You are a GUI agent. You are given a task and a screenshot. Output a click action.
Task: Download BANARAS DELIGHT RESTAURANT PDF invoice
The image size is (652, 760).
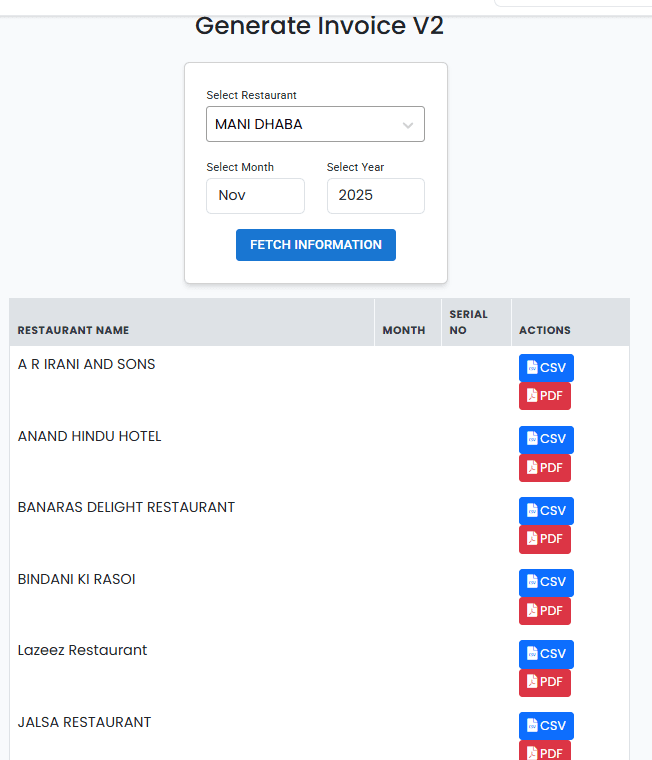coord(545,539)
